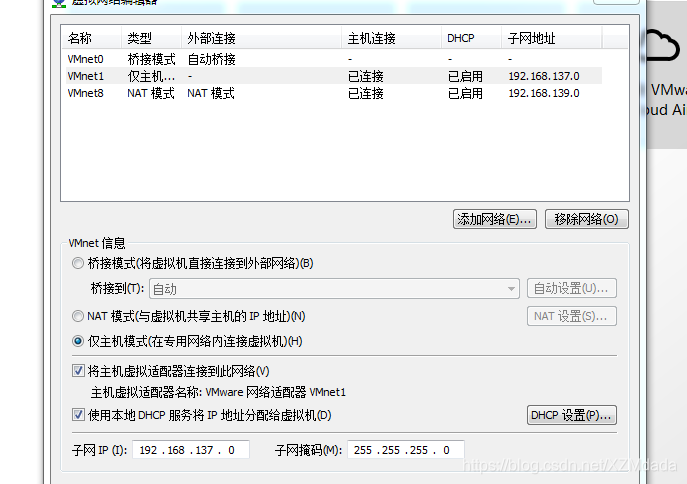This screenshot has width=687, height=484.
Task: Click the cloud icon in VMware window behind
Action: tap(662, 46)
